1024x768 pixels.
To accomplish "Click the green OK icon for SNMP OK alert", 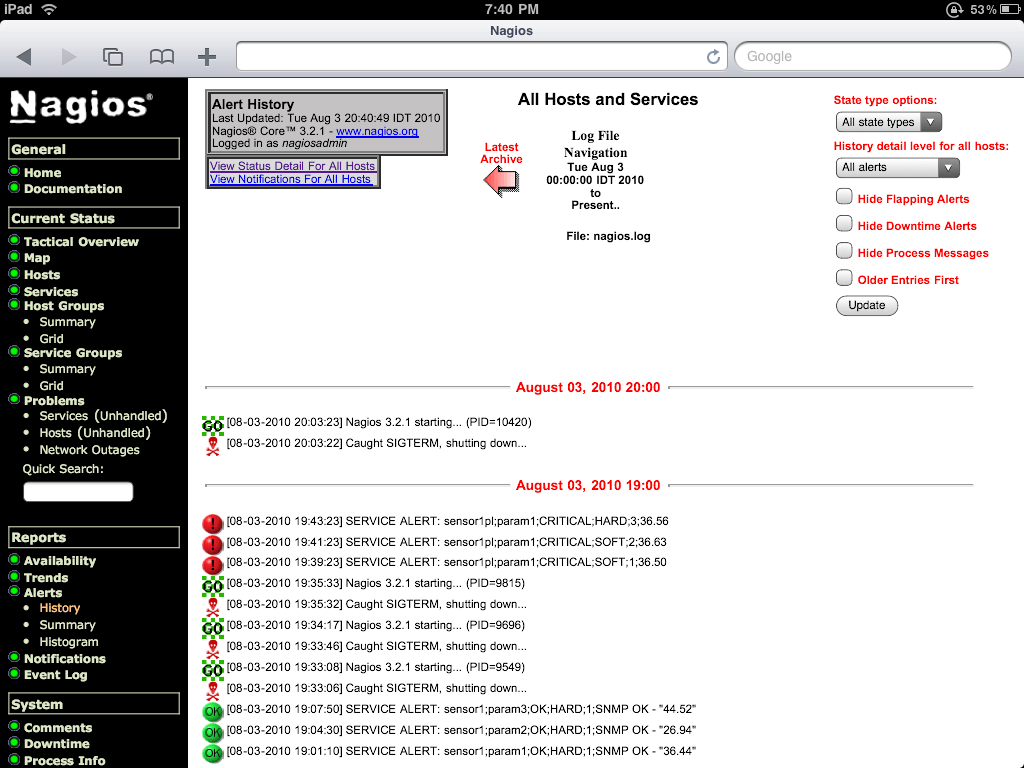I will click(211, 709).
